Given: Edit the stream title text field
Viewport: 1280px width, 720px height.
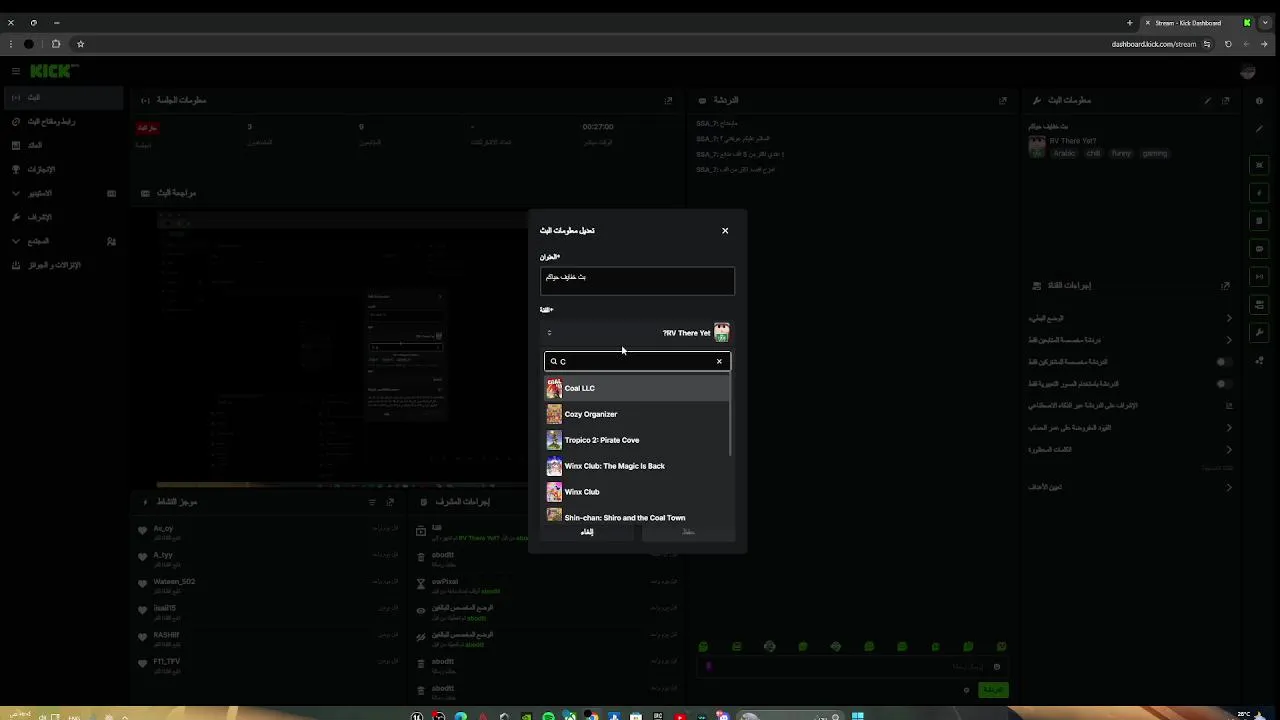Looking at the screenshot, I should 637,281.
